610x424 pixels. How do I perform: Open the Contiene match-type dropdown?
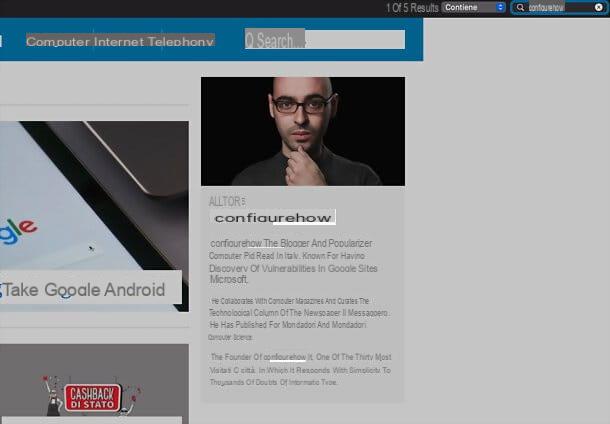(473, 7)
